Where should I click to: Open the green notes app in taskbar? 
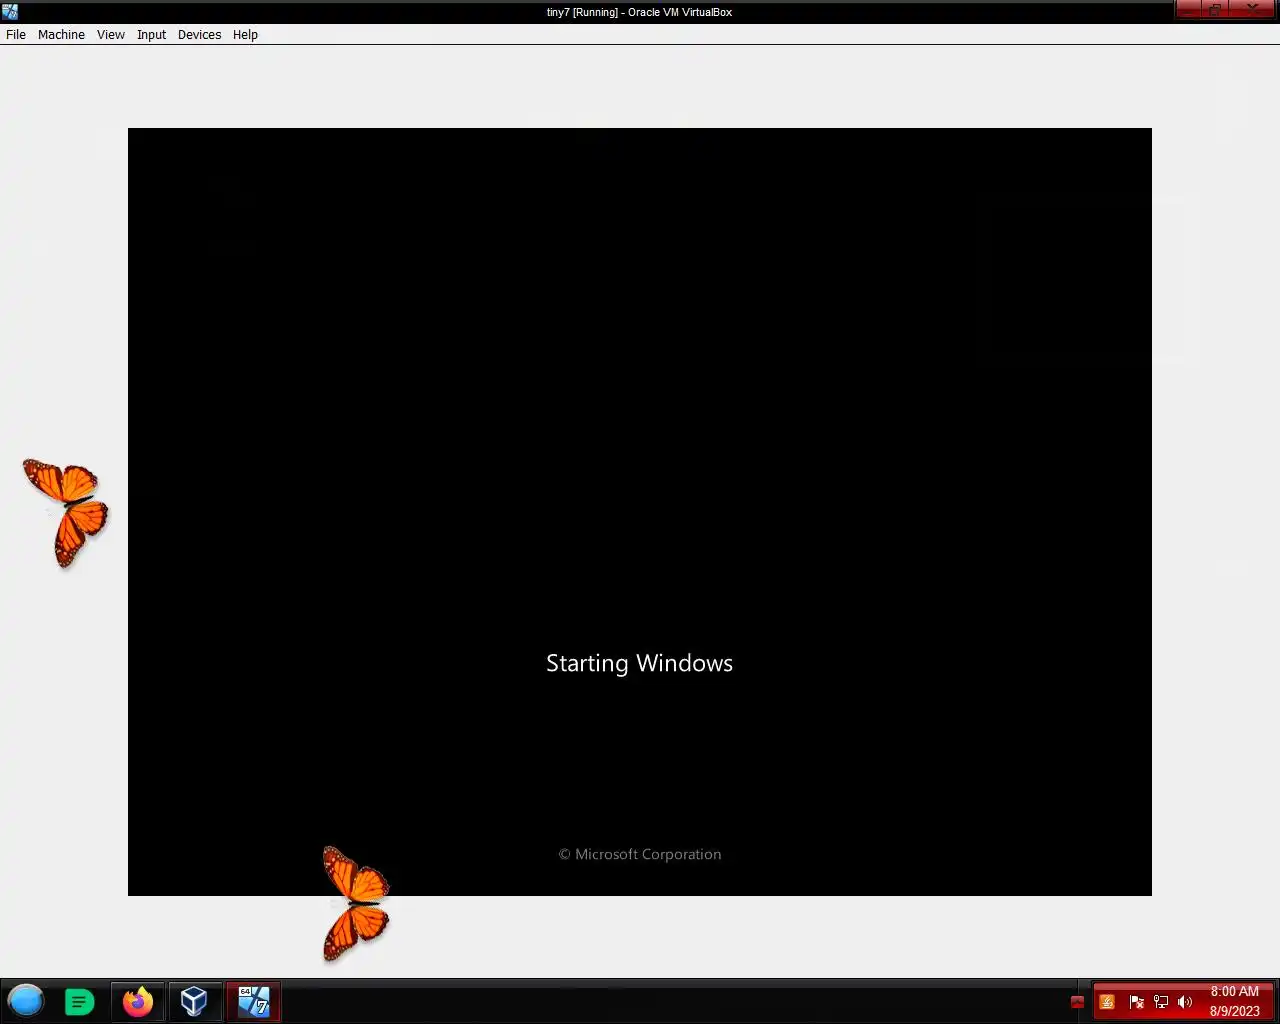[79, 1001]
